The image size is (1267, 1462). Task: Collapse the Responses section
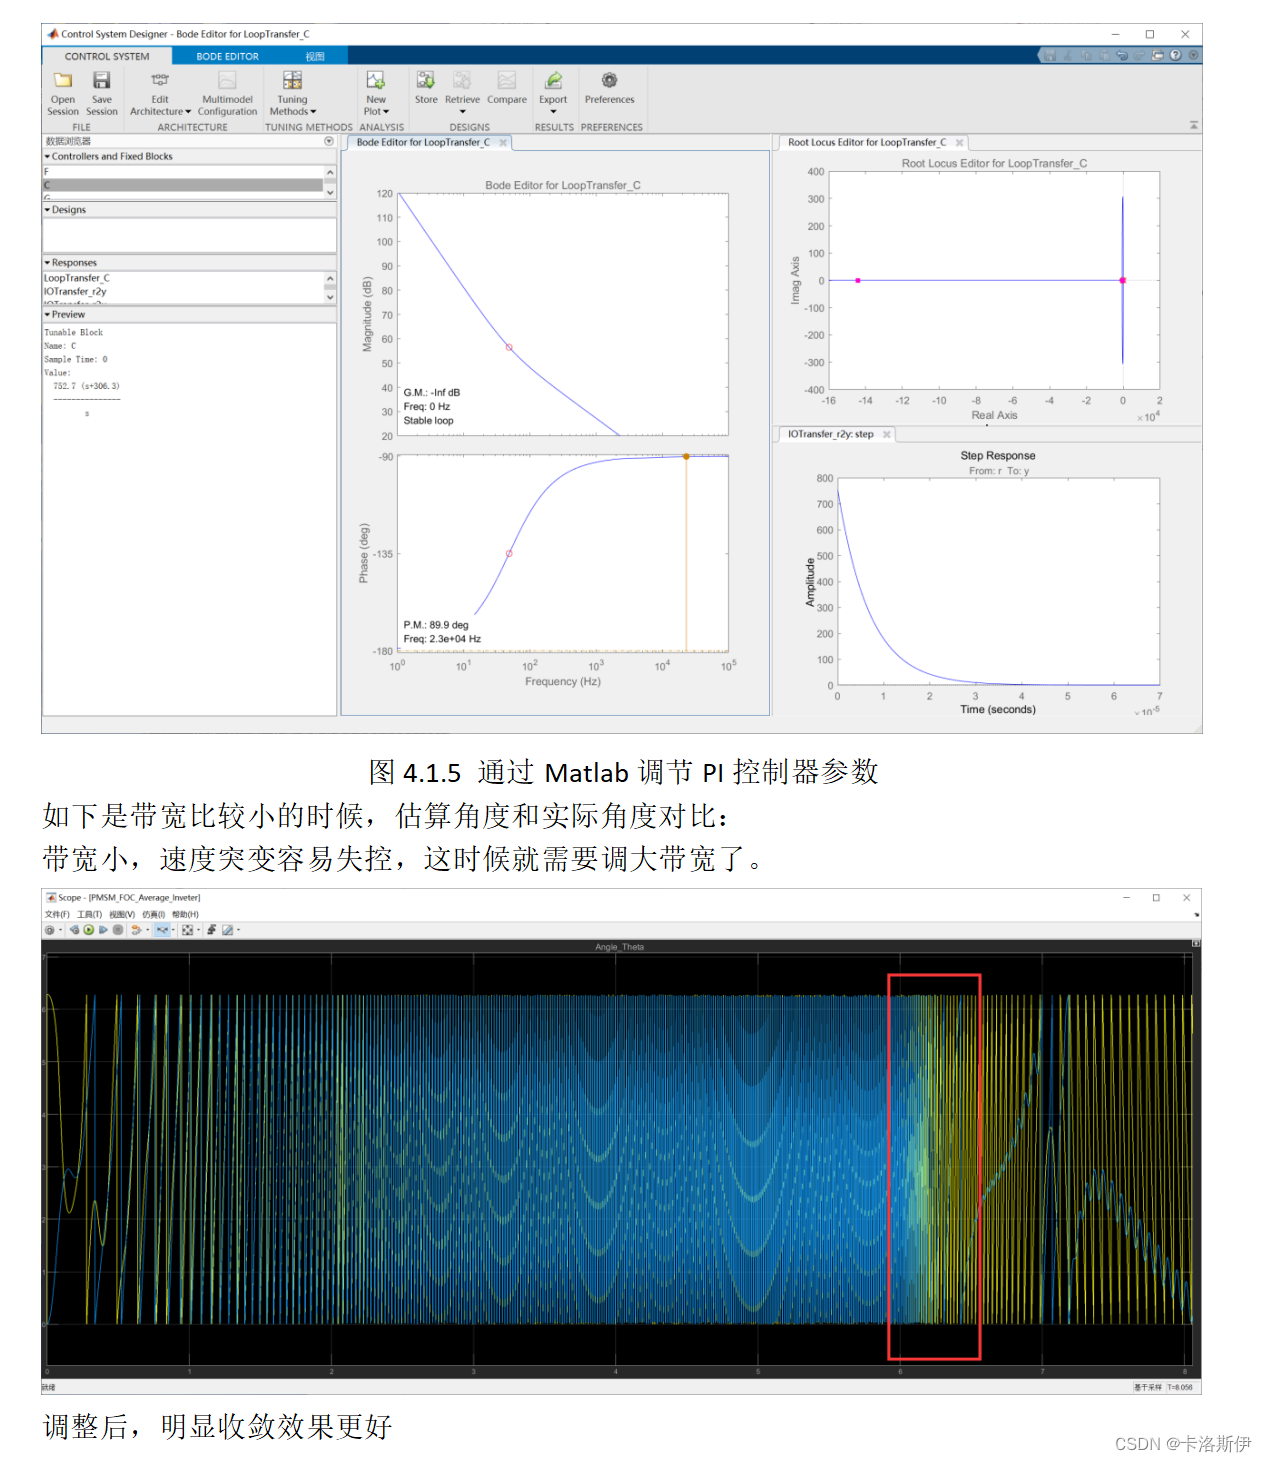point(47,263)
